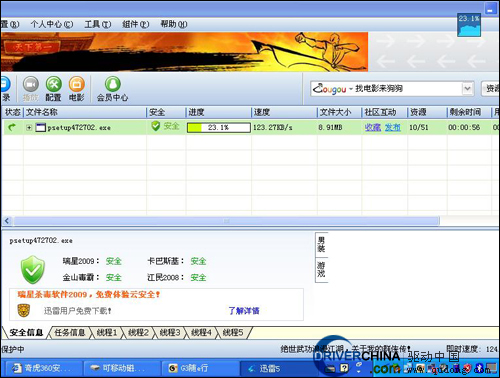This screenshot has height=378, width=500.
Task: Switch to the 线程4 tab
Action: (201, 333)
